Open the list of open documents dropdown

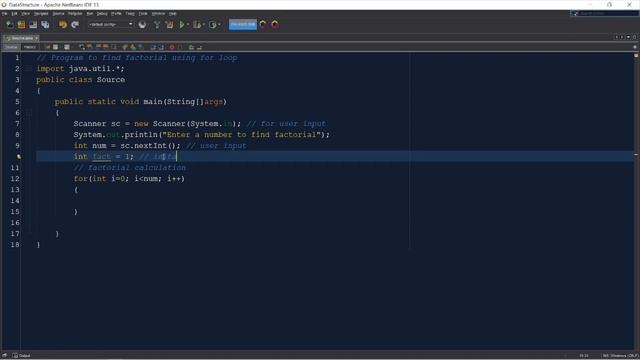pos(628,38)
